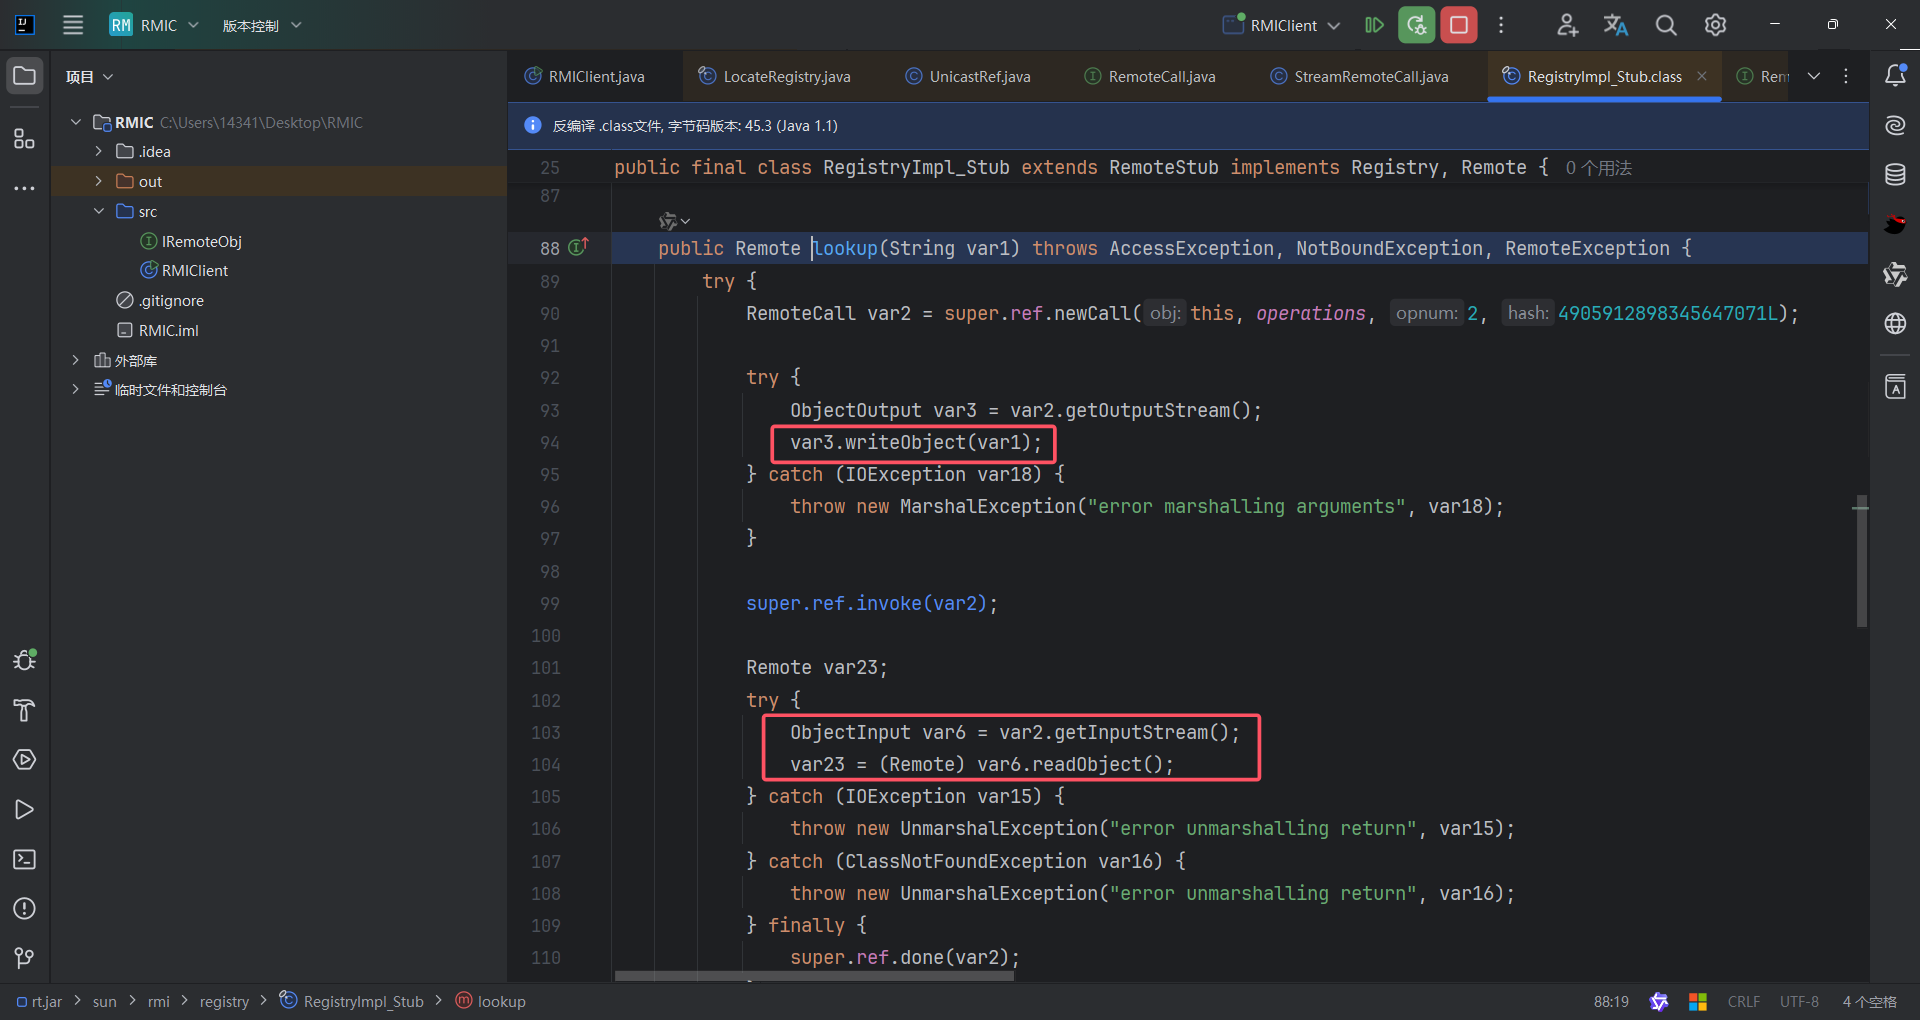Switch to UnicastRef.java tab
This screenshot has width=1920, height=1020.
tap(968, 76)
